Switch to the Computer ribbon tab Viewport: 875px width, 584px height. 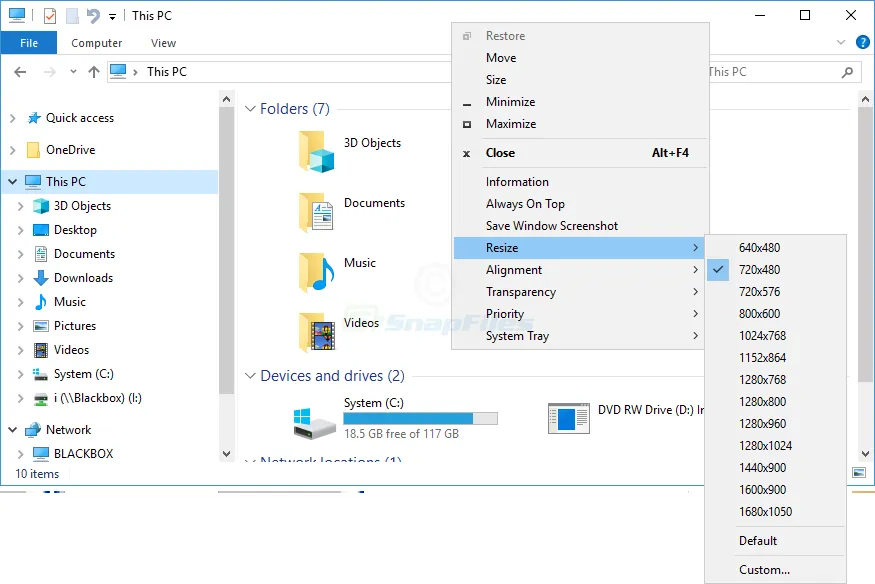97,43
